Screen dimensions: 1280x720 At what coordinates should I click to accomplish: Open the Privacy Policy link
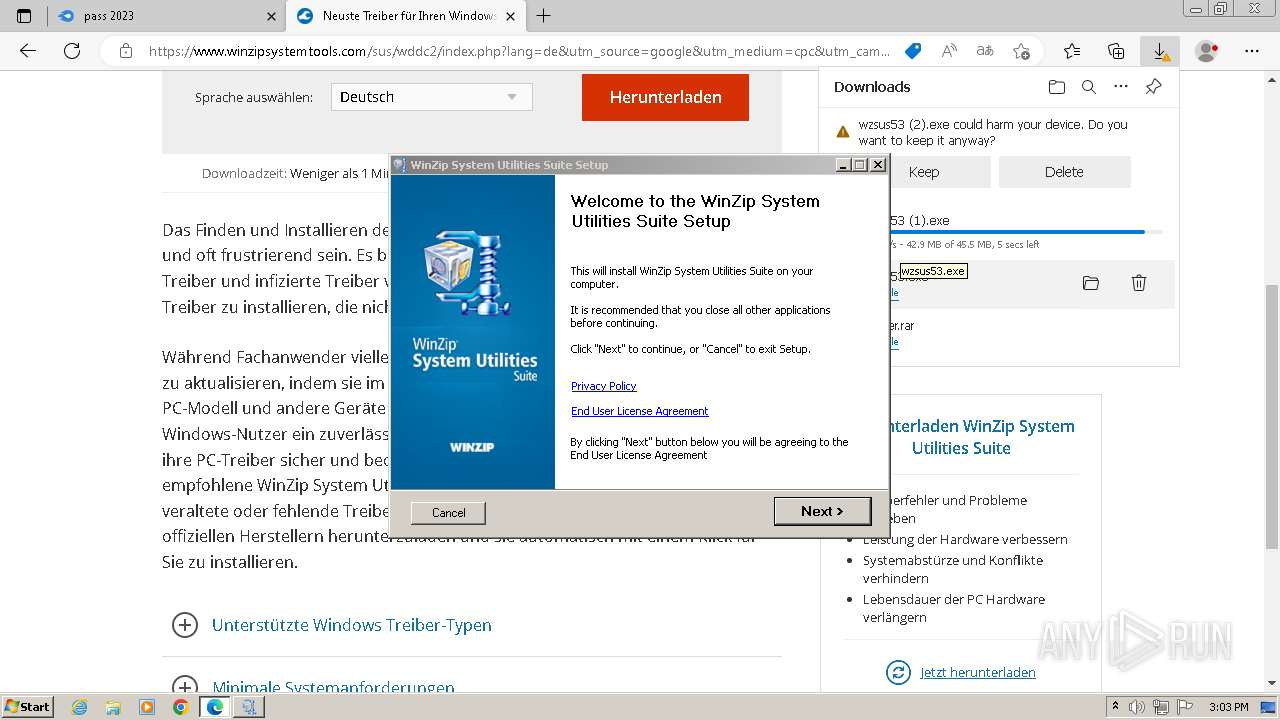click(x=603, y=386)
